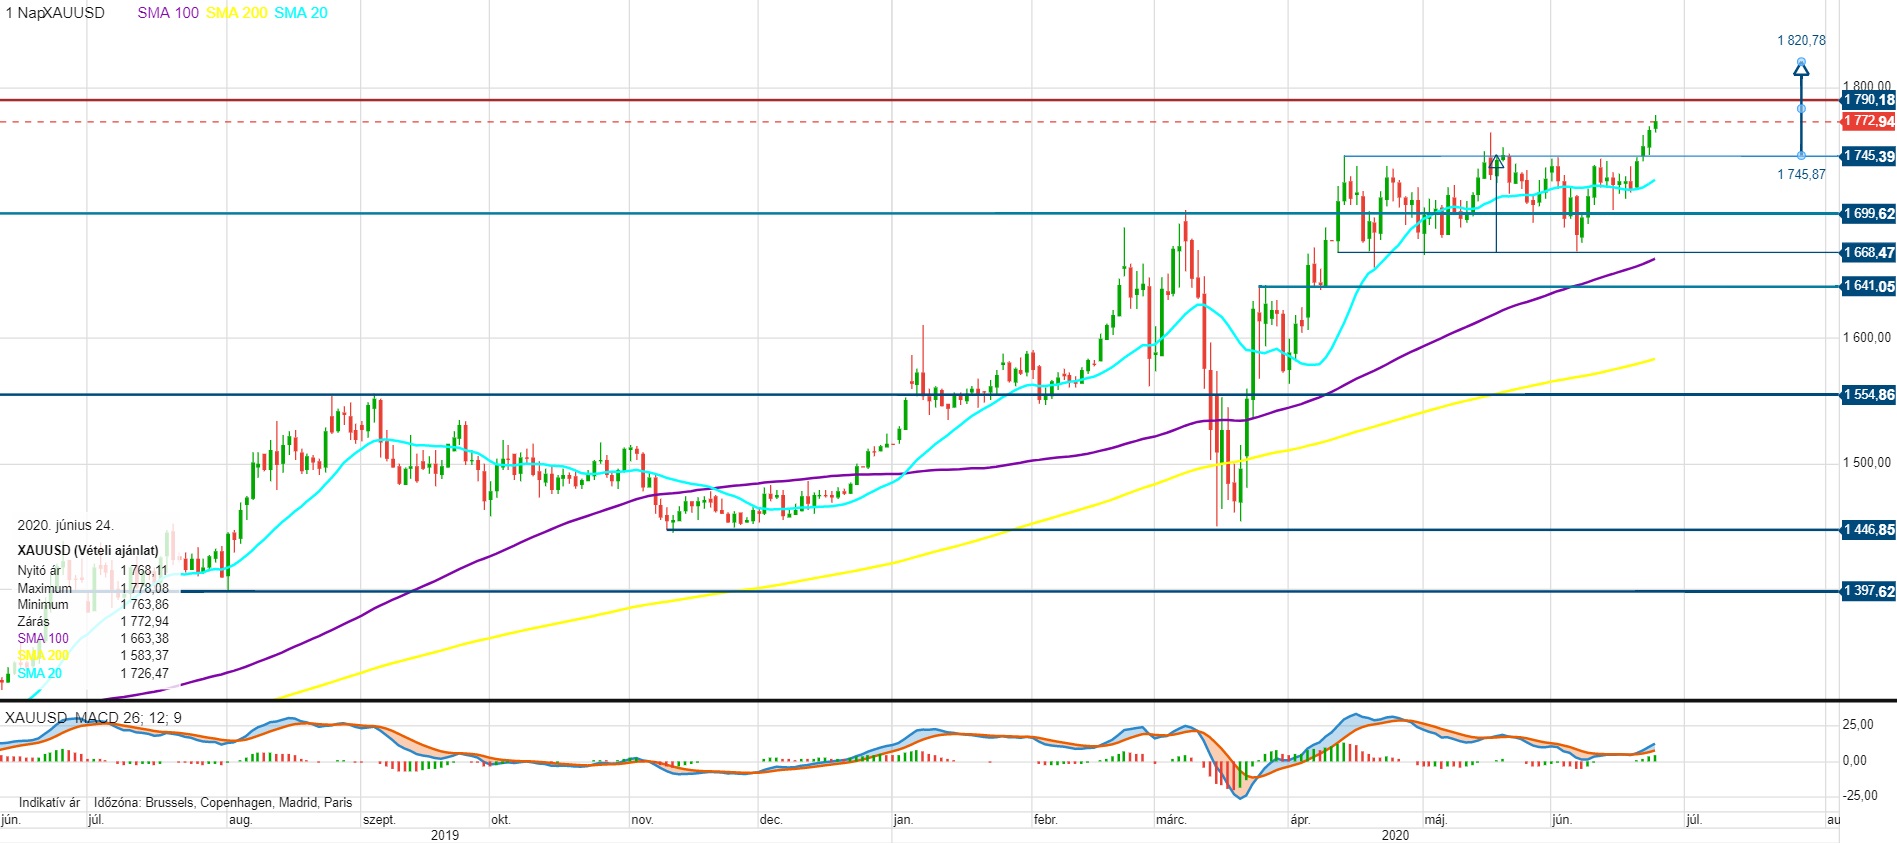The width and height of the screenshot is (1897, 843).
Task: Click the '1 NapXAUUSD' chart title
Action: 55,13
